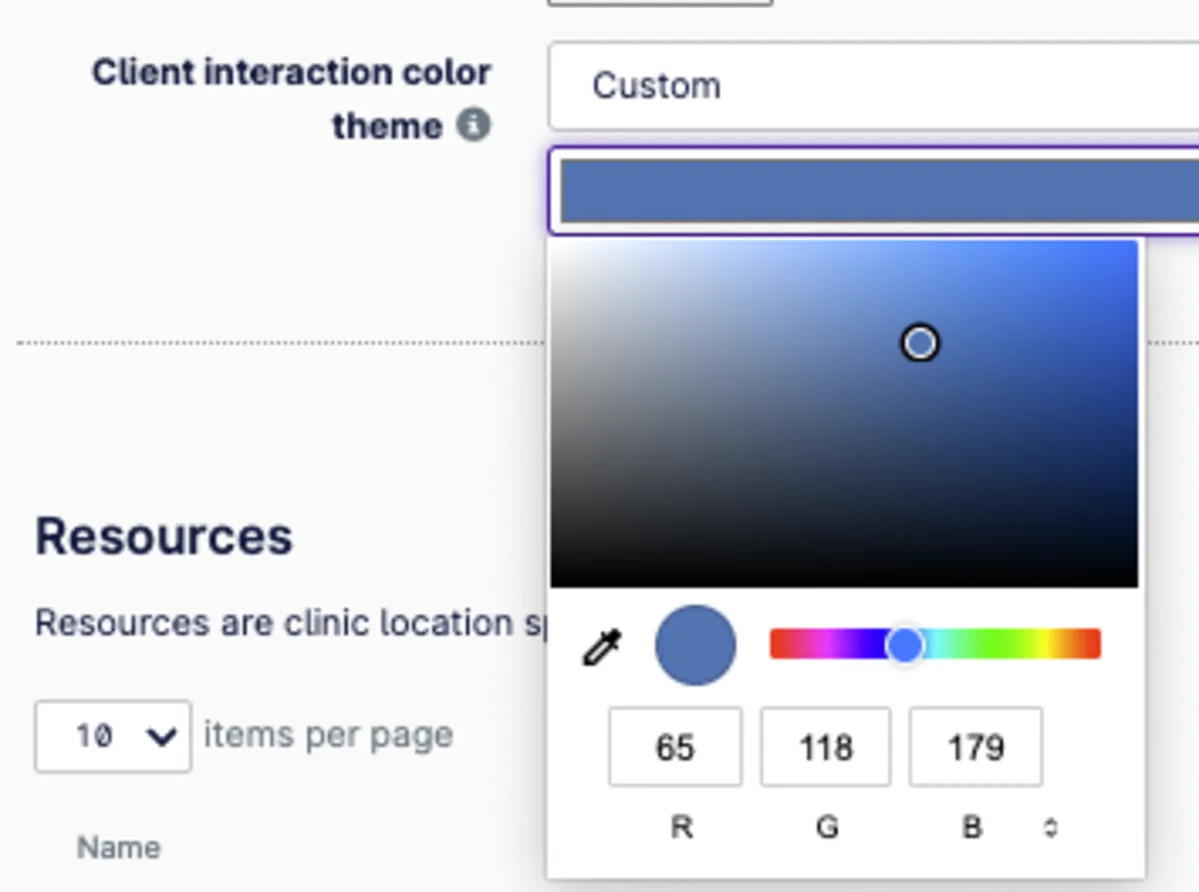
Task: Click the G channel label
Action: (x=827, y=827)
